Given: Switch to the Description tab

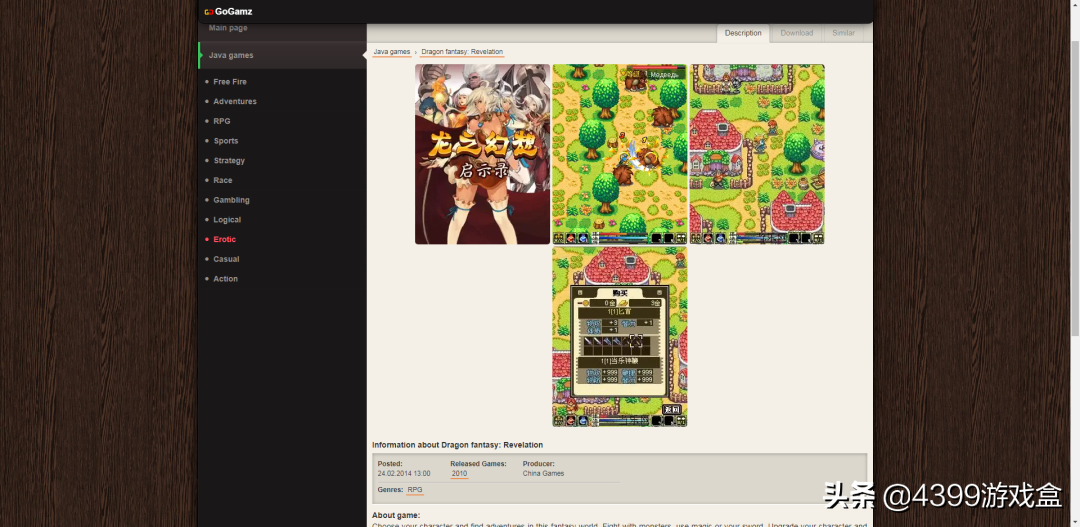Looking at the screenshot, I should pyautogui.click(x=743, y=33).
